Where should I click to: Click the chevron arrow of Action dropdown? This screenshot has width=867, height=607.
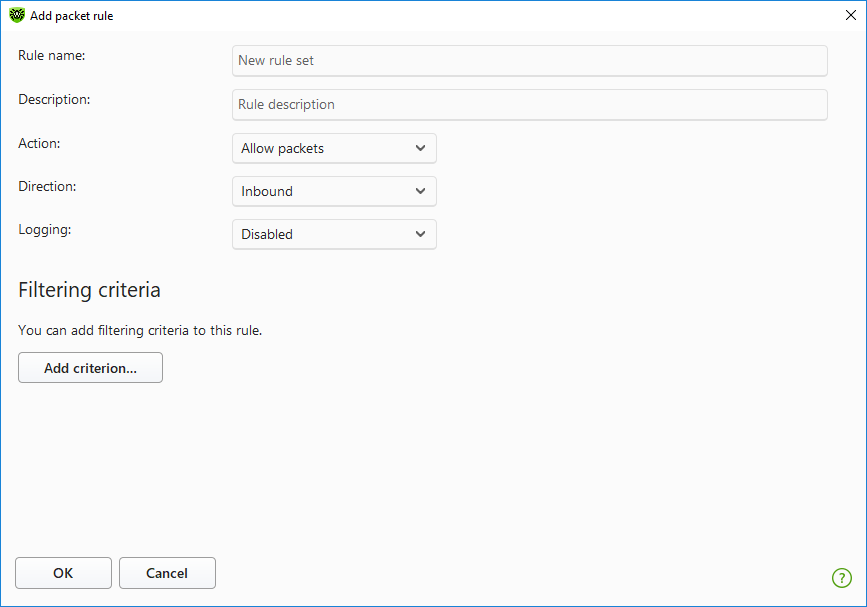pos(420,148)
